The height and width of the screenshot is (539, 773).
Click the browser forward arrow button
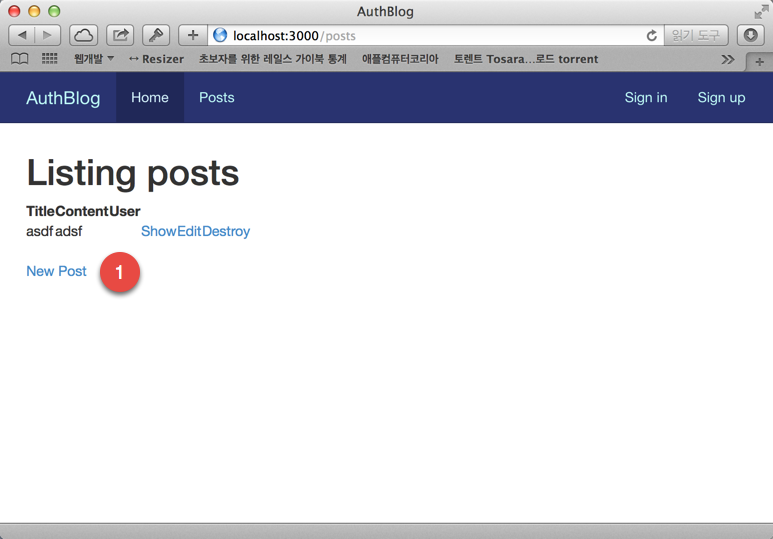(x=47, y=35)
